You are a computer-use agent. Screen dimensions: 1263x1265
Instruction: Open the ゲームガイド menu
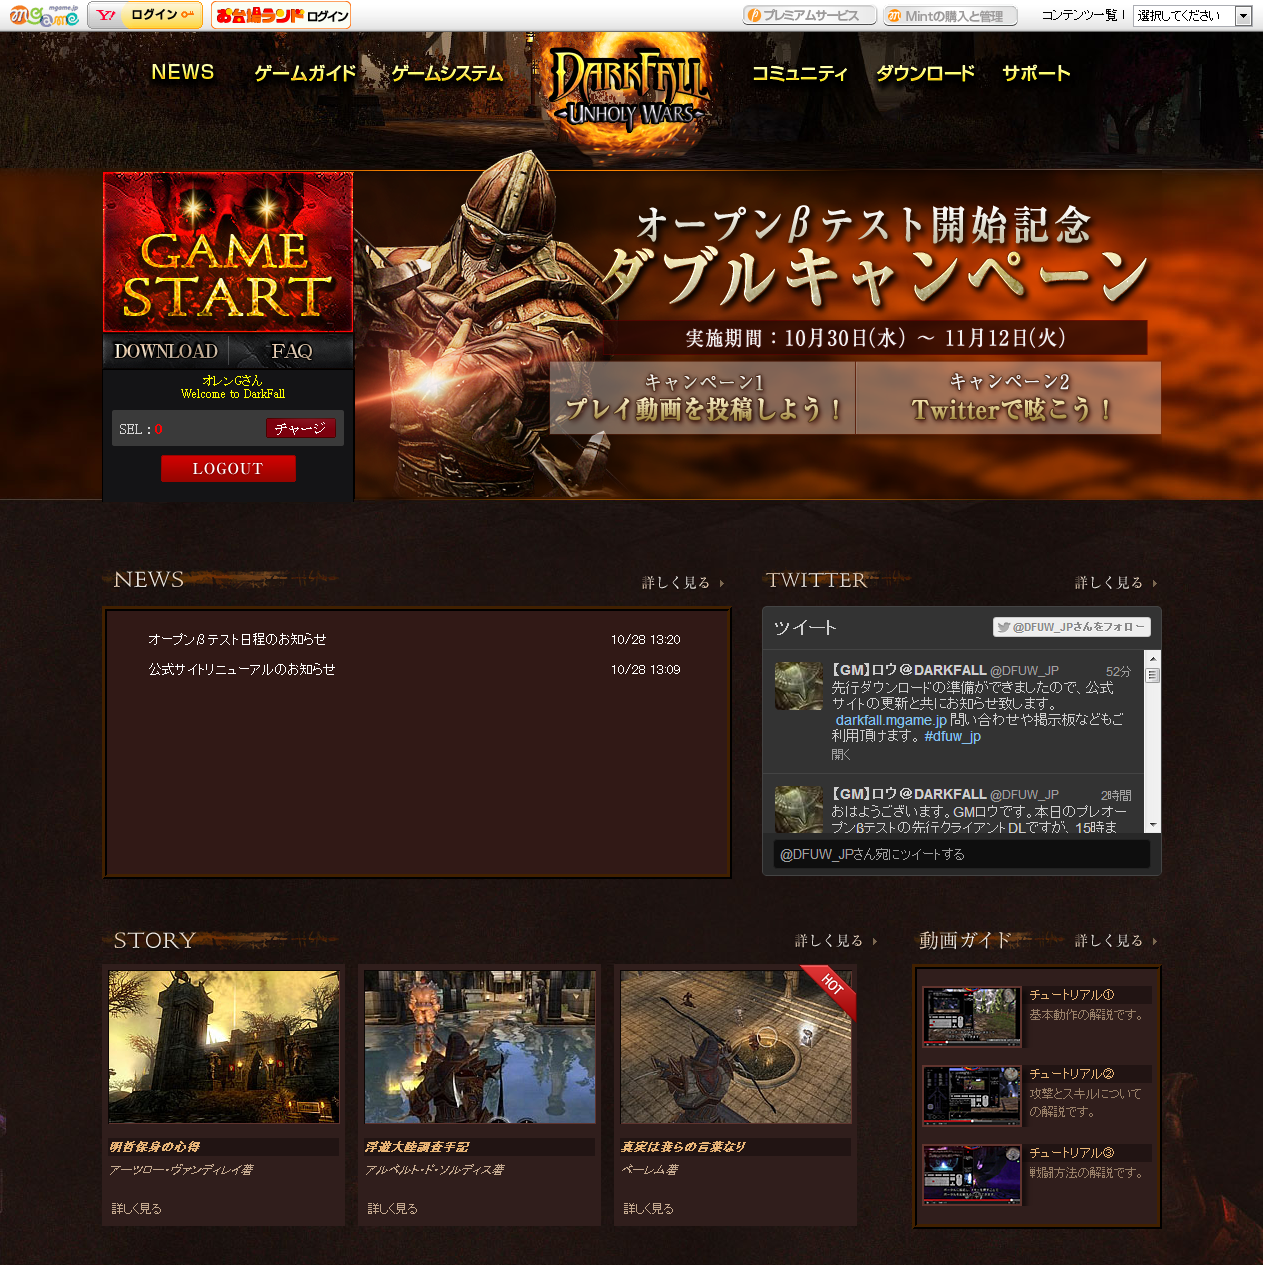click(305, 73)
